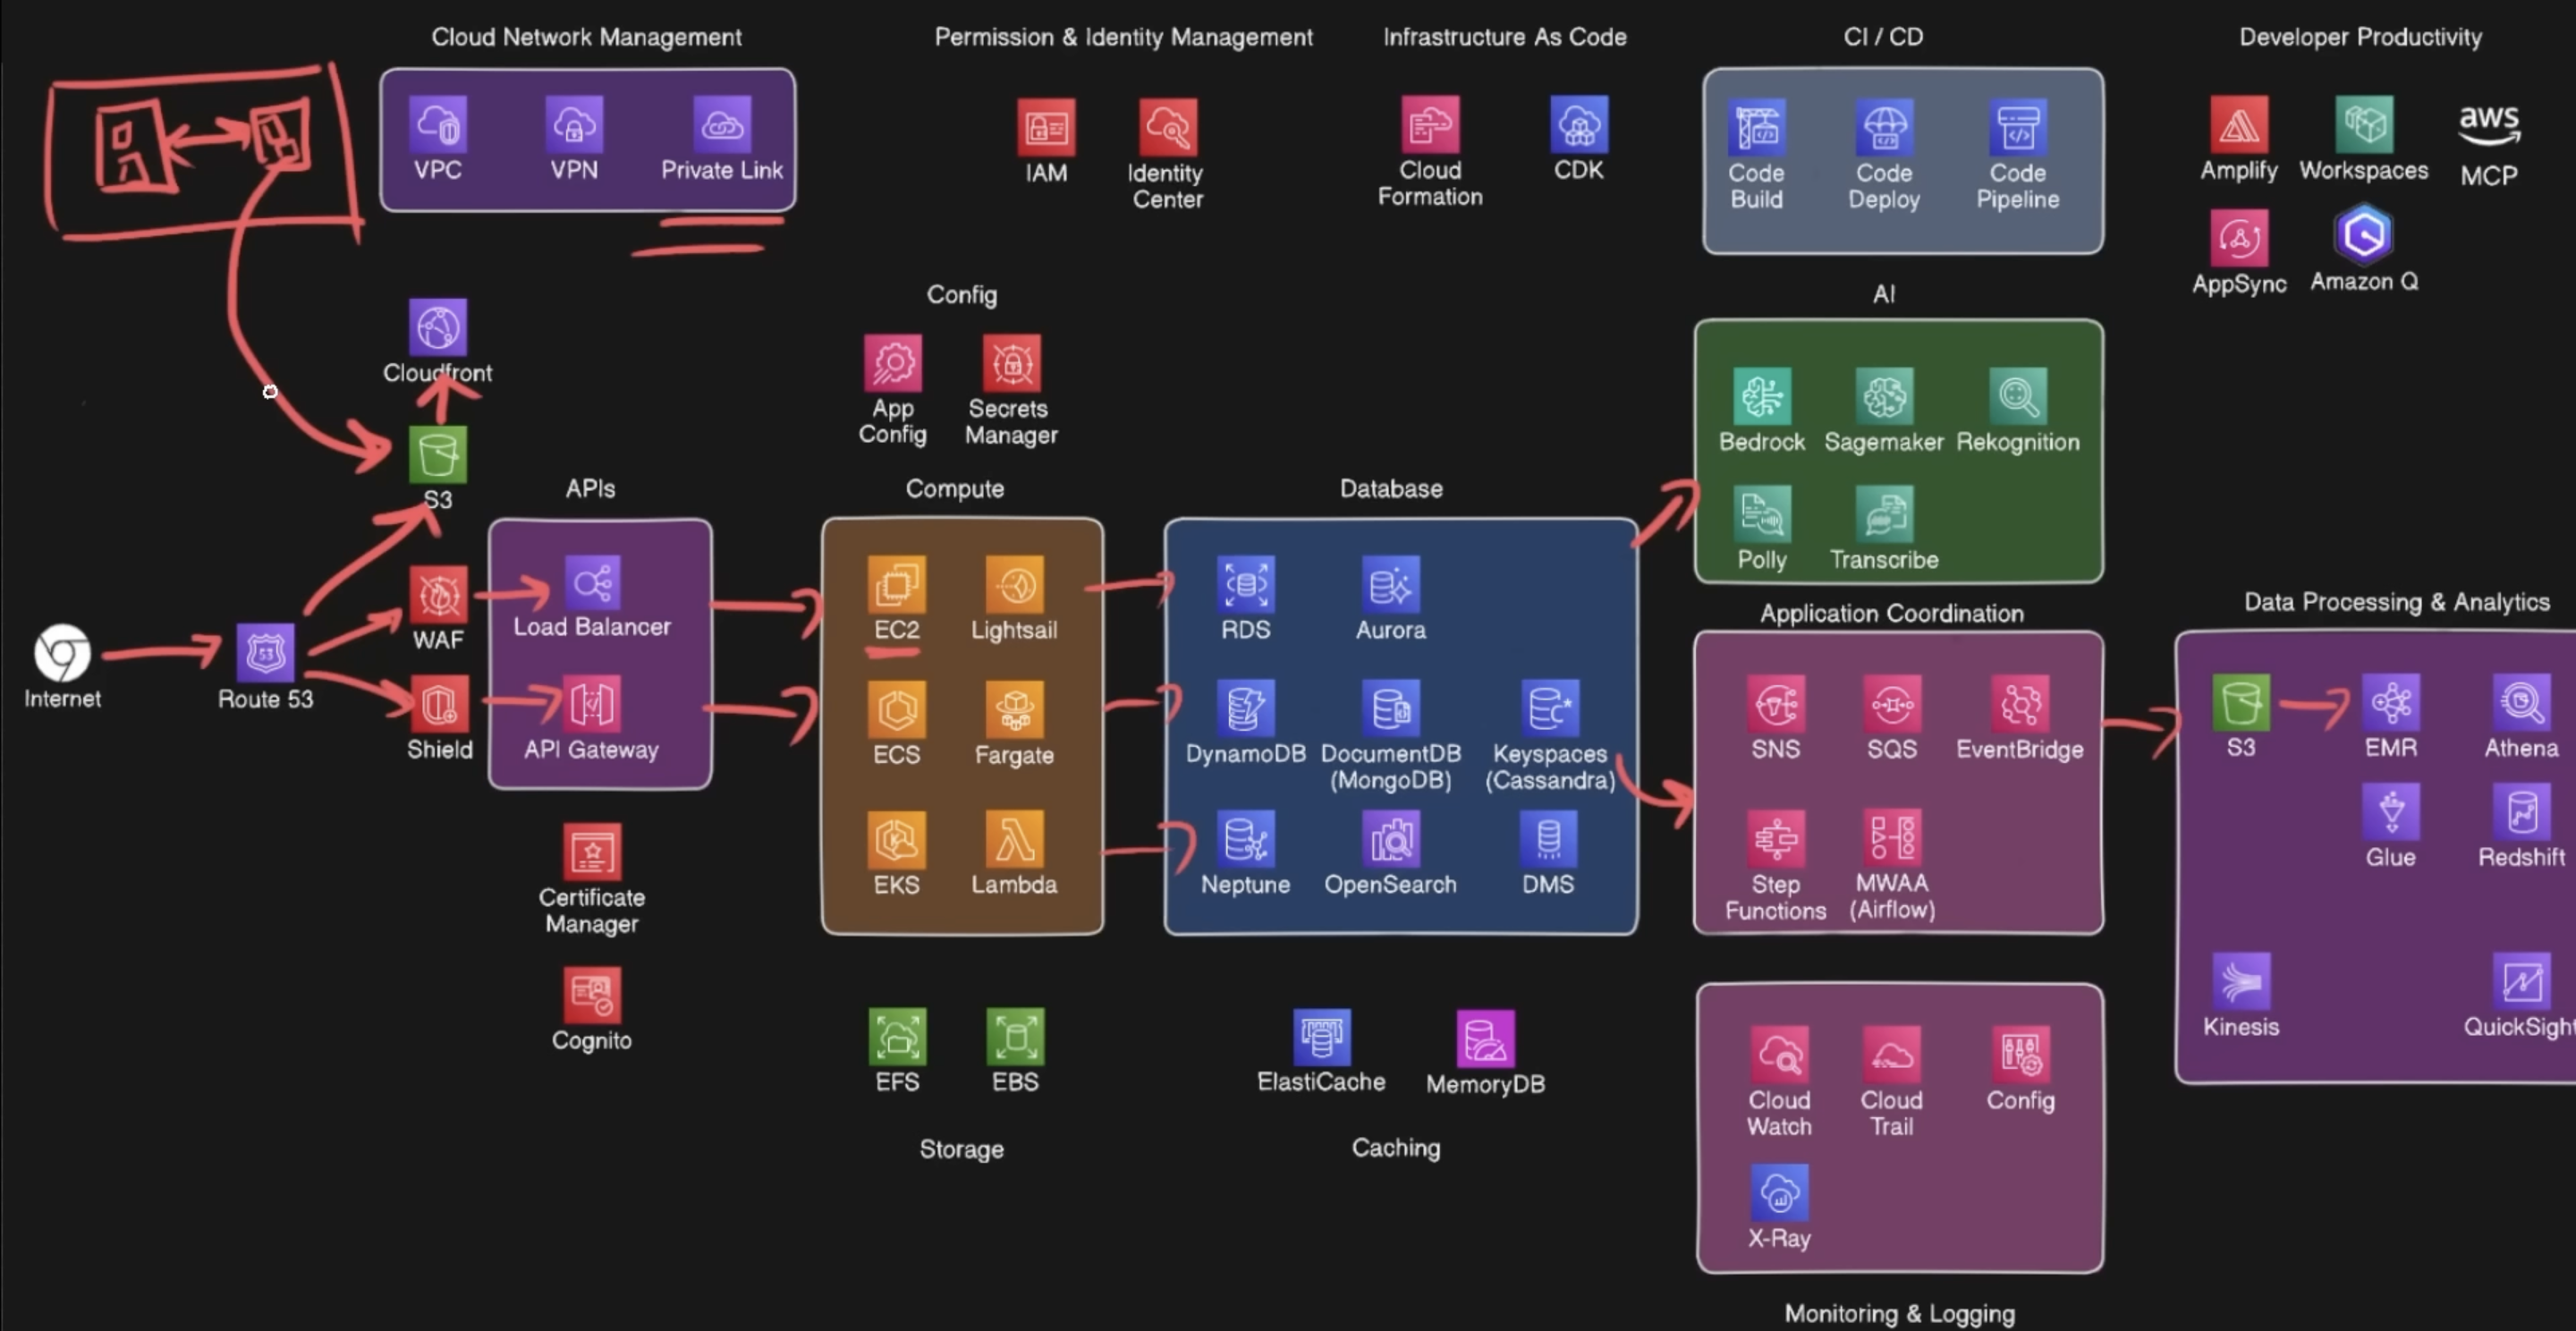Select the Cognito icon
2576x1331 pixels.
tap(591, 994)
